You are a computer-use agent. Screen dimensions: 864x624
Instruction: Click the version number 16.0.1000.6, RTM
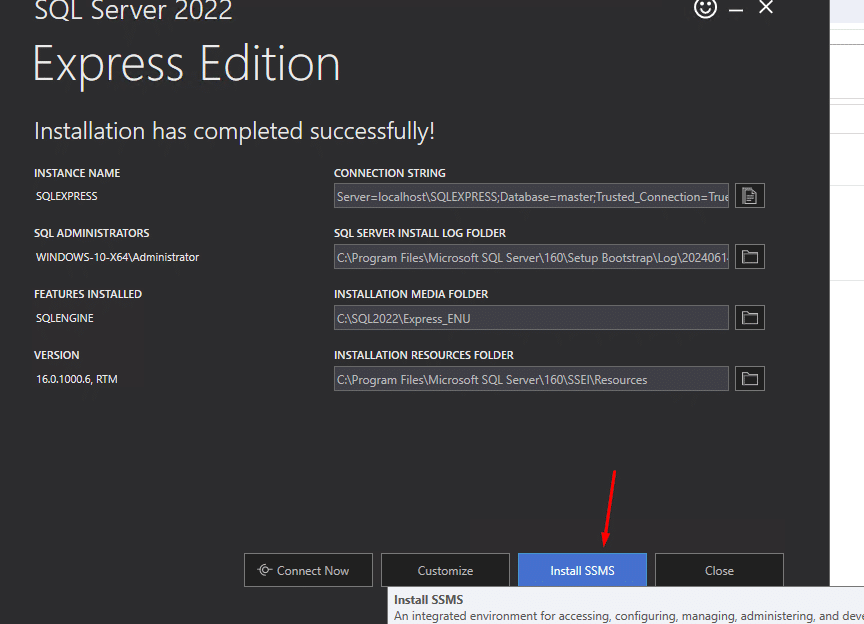click(x=78, y=379)
